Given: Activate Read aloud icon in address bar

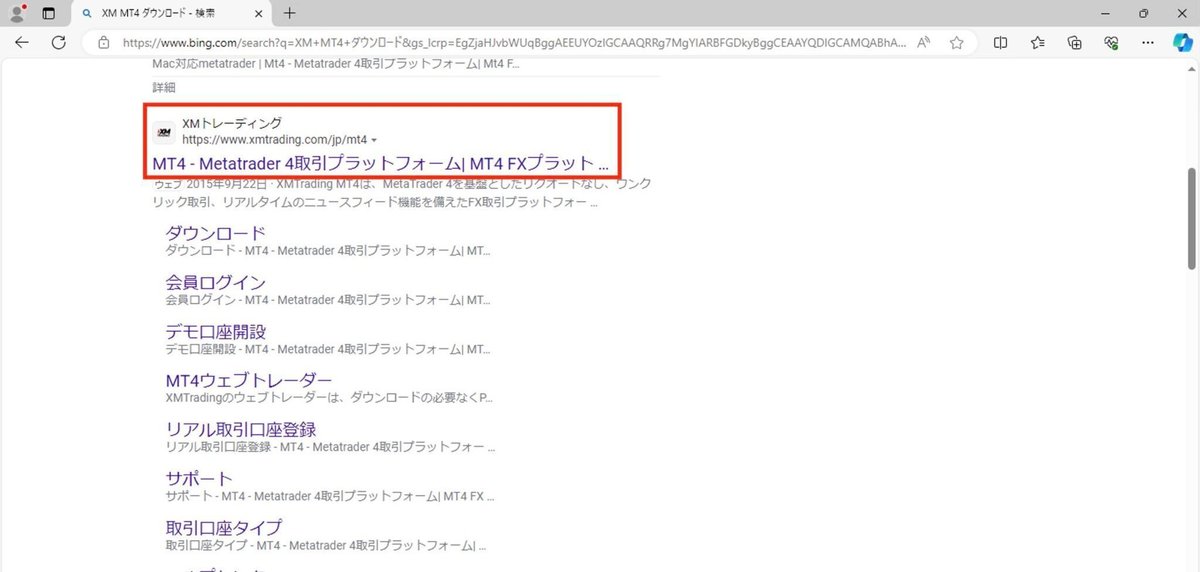Looking at the screenshot, I should 924,43.
